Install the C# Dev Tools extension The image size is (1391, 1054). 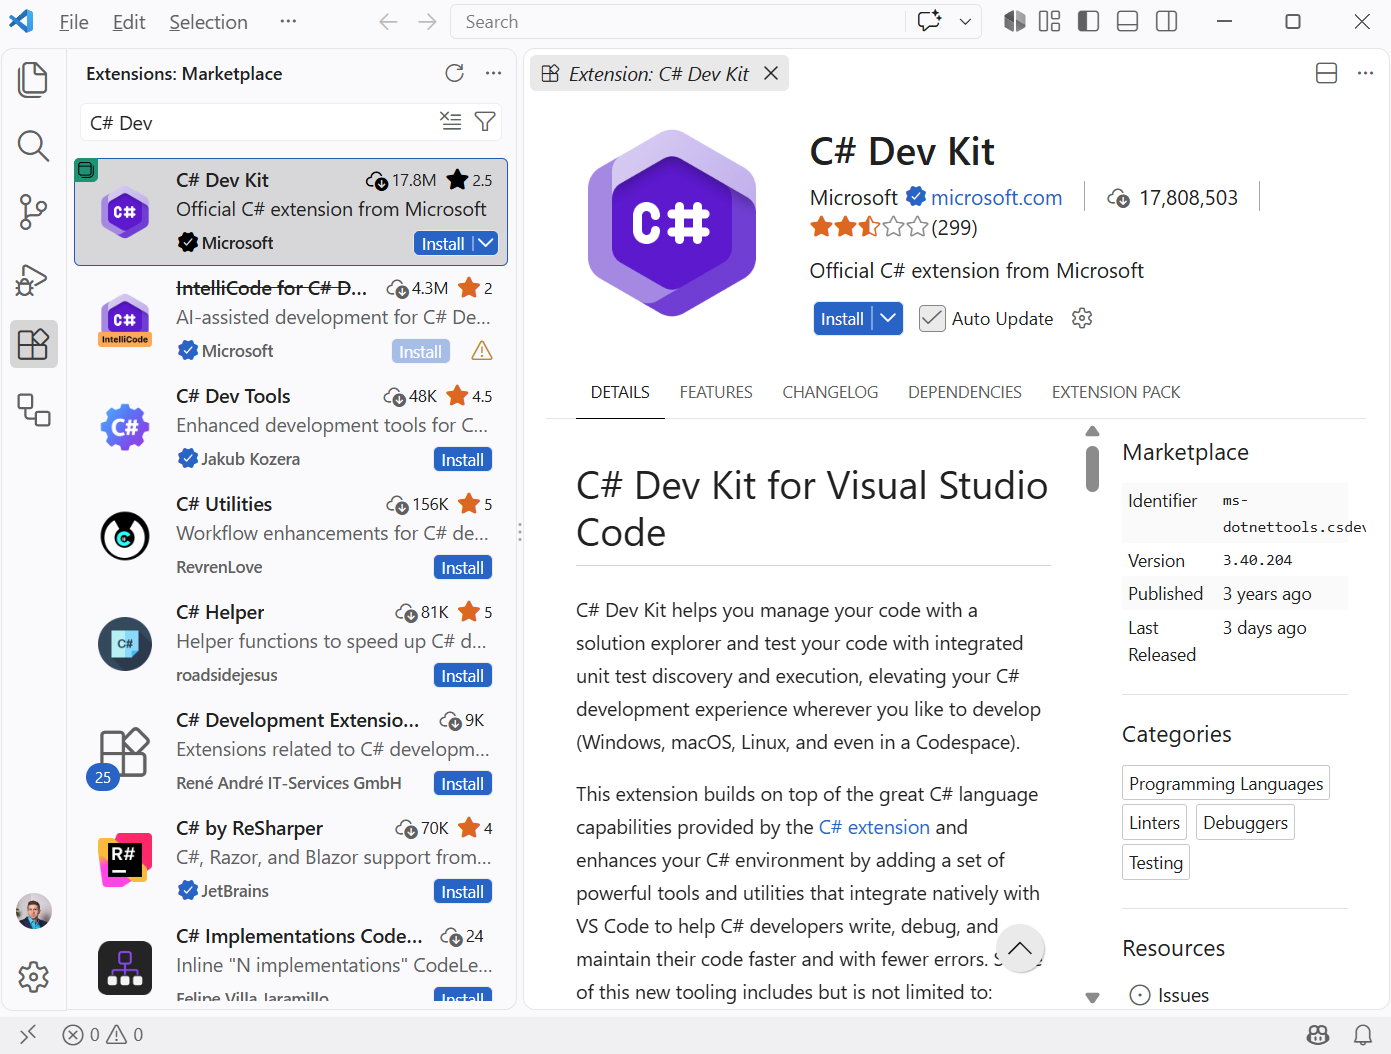click(x=463, y=459)
